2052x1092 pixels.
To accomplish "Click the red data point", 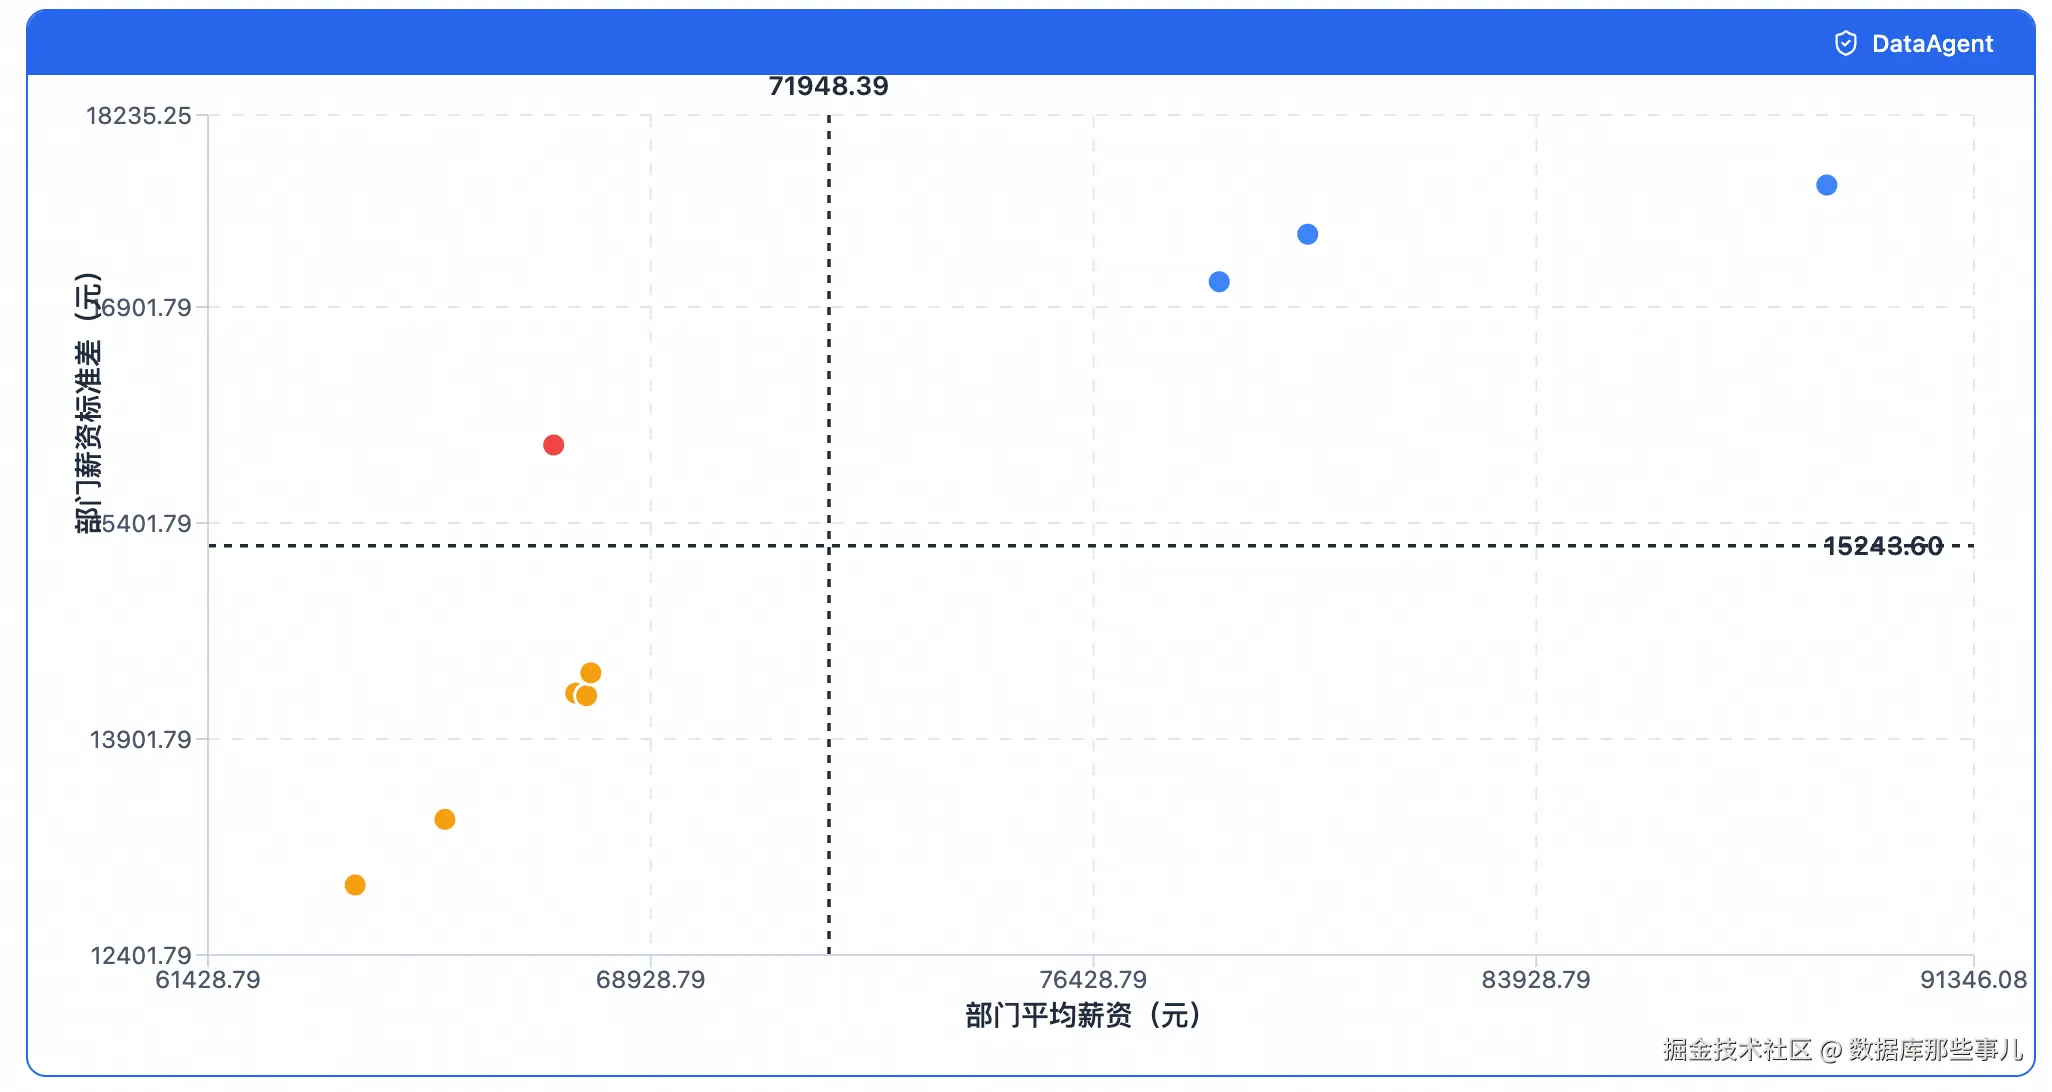I will click(x=553, y=445).
